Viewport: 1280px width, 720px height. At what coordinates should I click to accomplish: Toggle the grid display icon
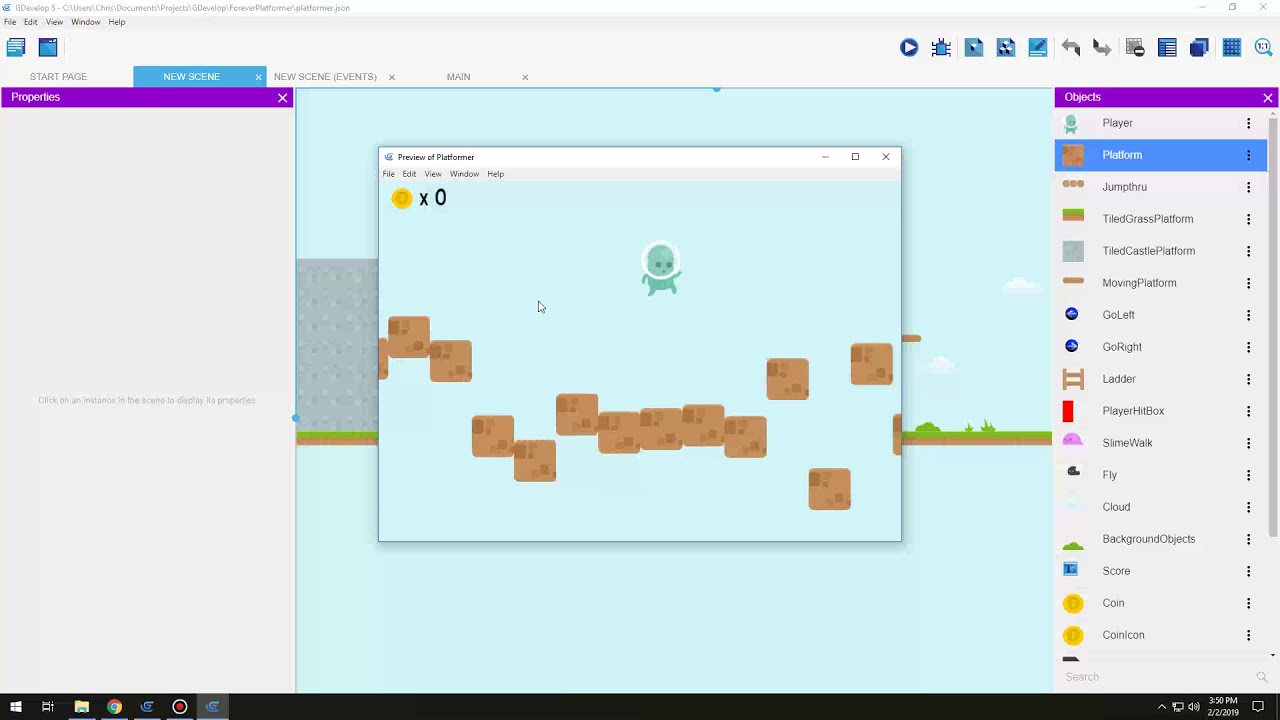(x=1232, y=47)
